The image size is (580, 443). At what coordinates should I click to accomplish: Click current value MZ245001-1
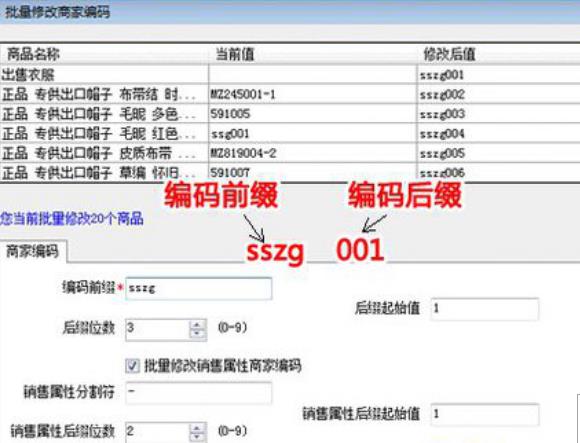(243, 95)
